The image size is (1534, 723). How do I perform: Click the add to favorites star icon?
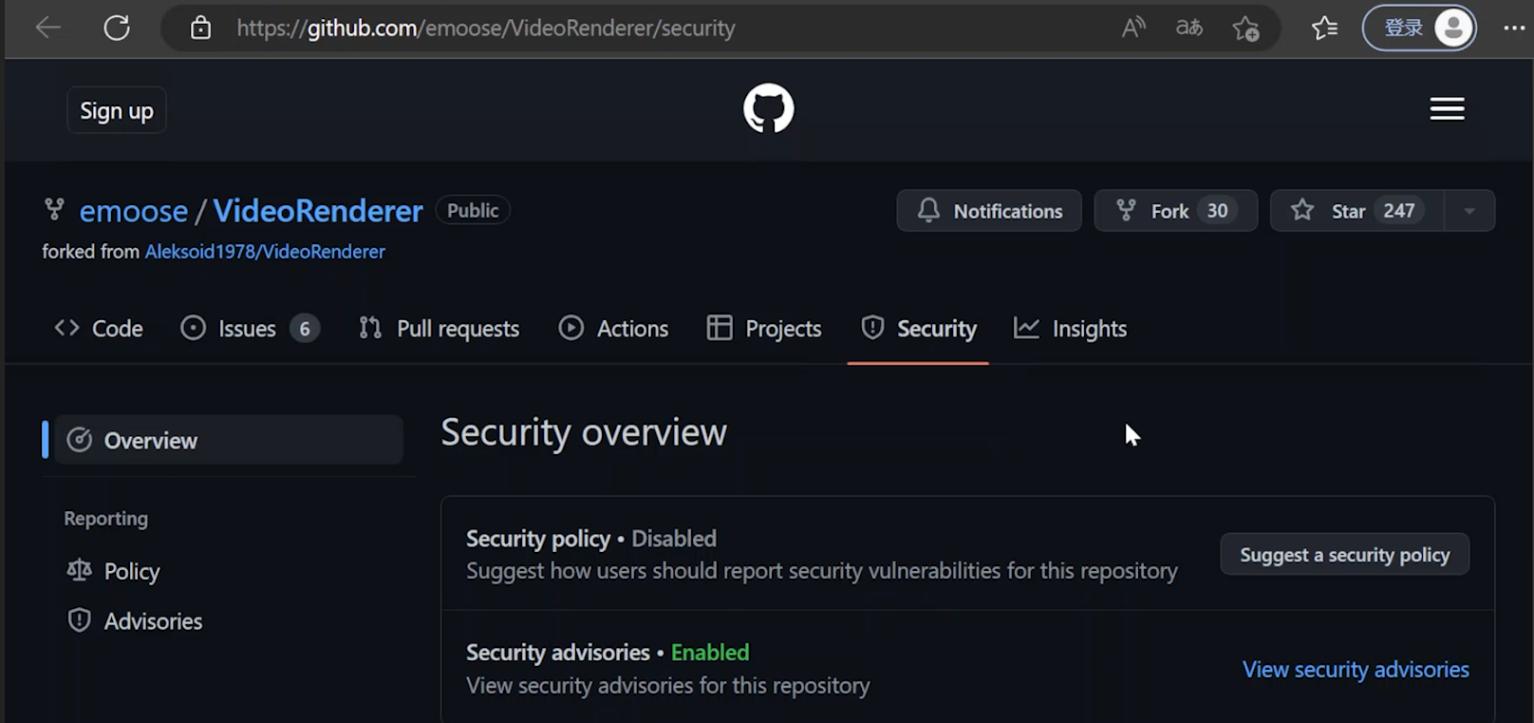(1246, 28)
